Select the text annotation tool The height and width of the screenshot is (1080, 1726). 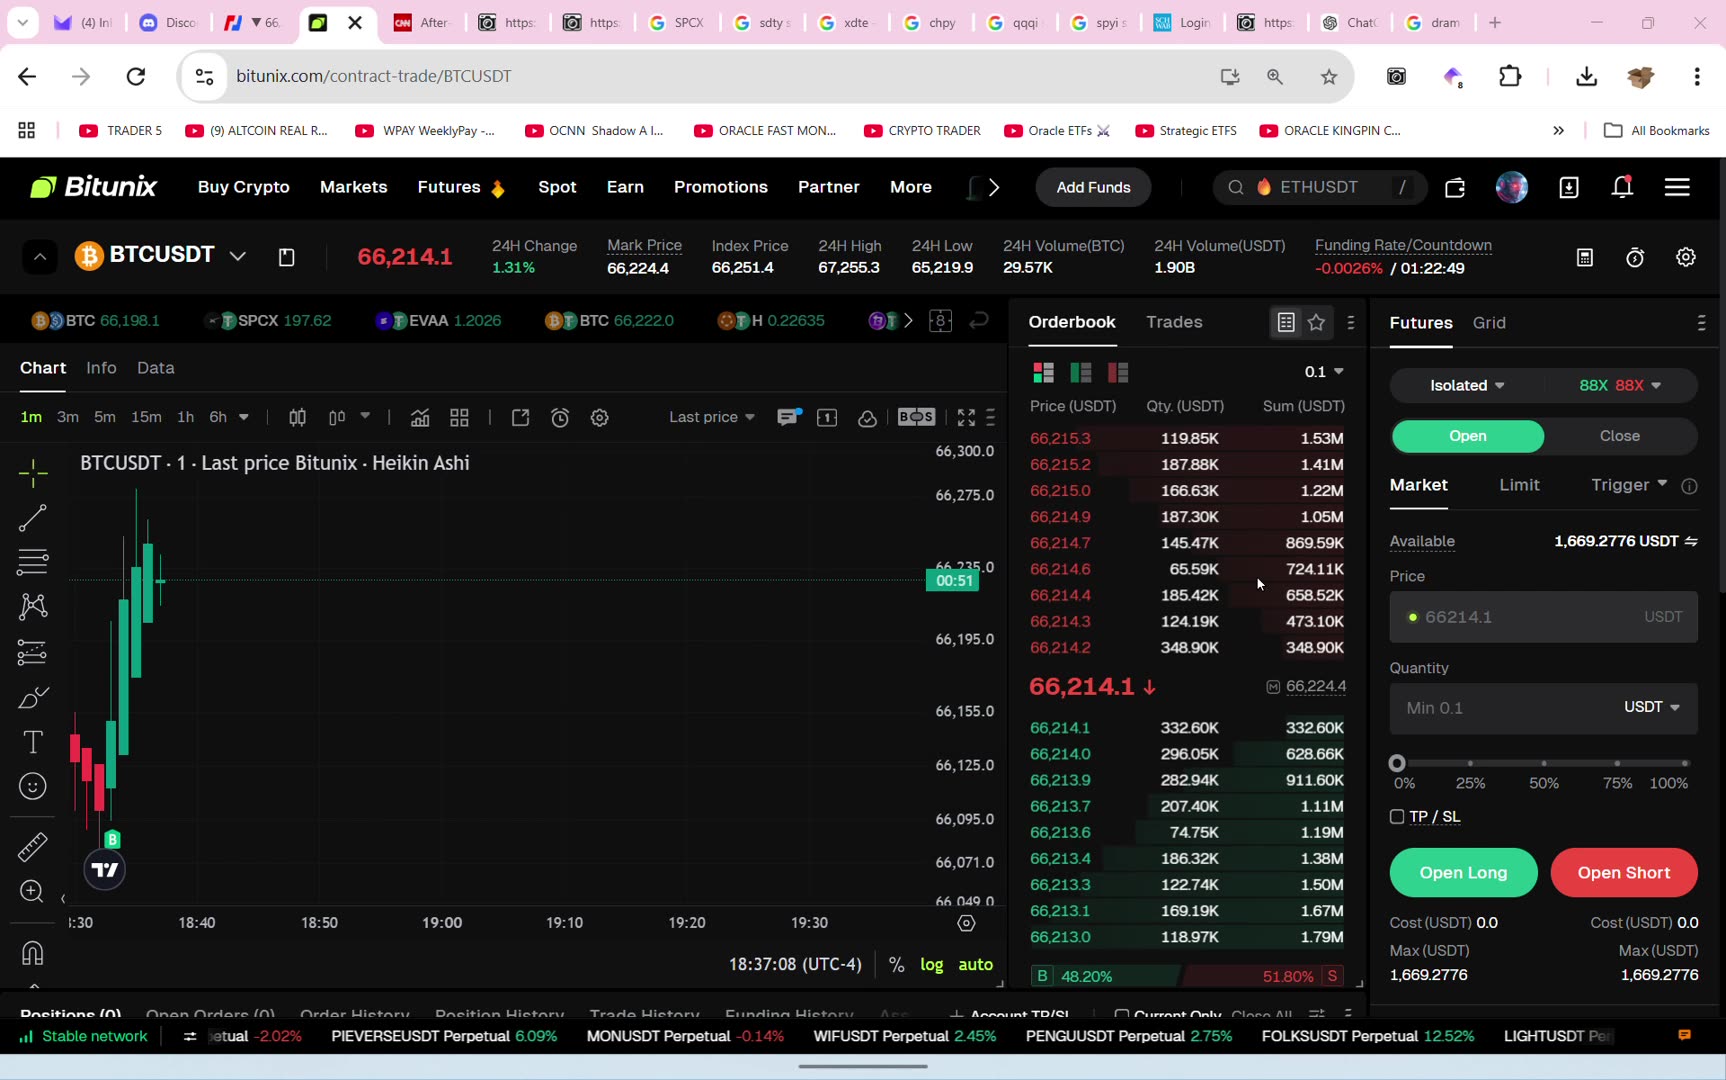coord(33,742)
